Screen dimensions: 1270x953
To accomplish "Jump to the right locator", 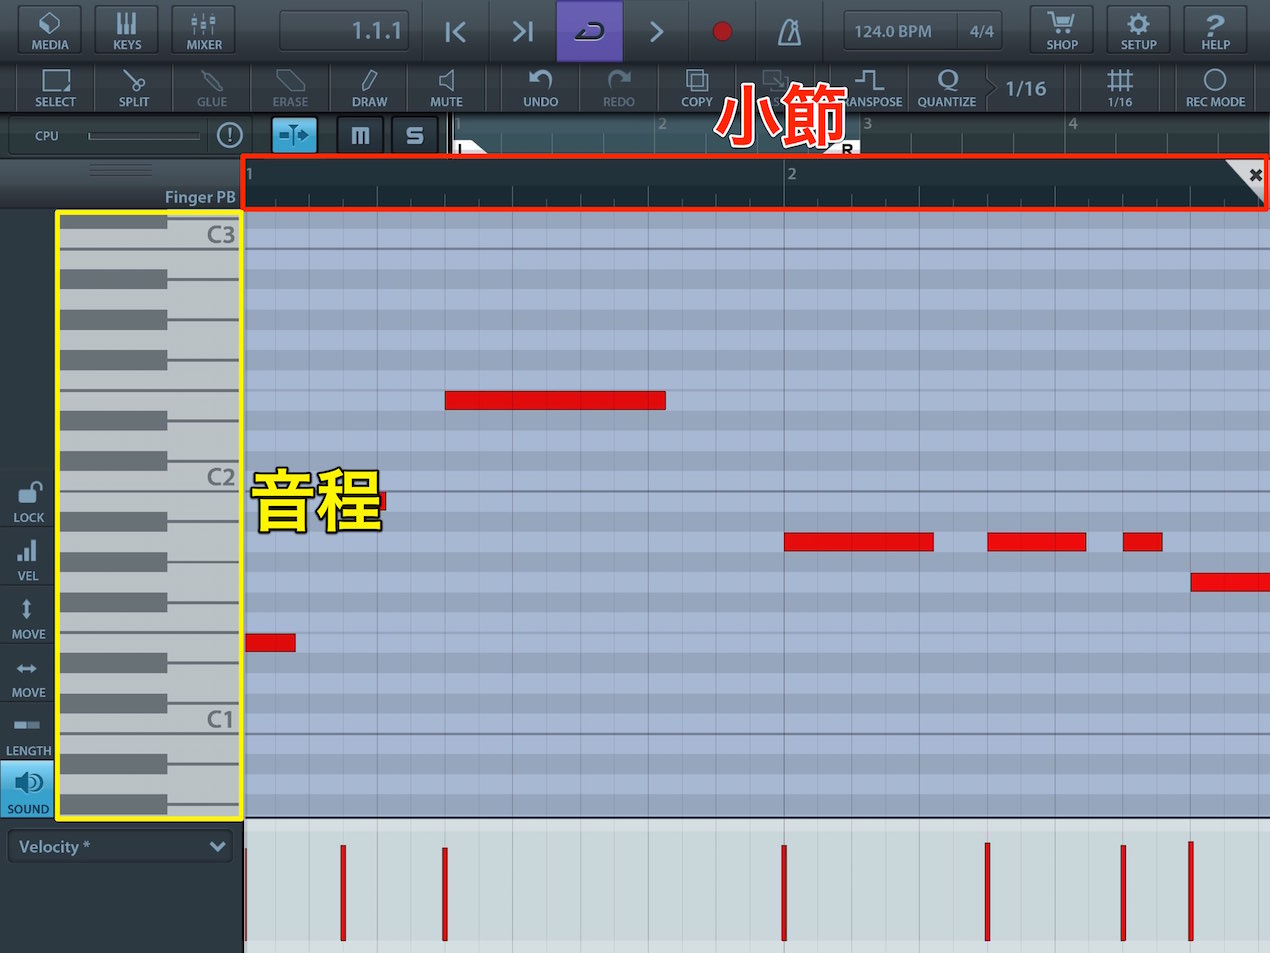I will click(x=523, y=32).
